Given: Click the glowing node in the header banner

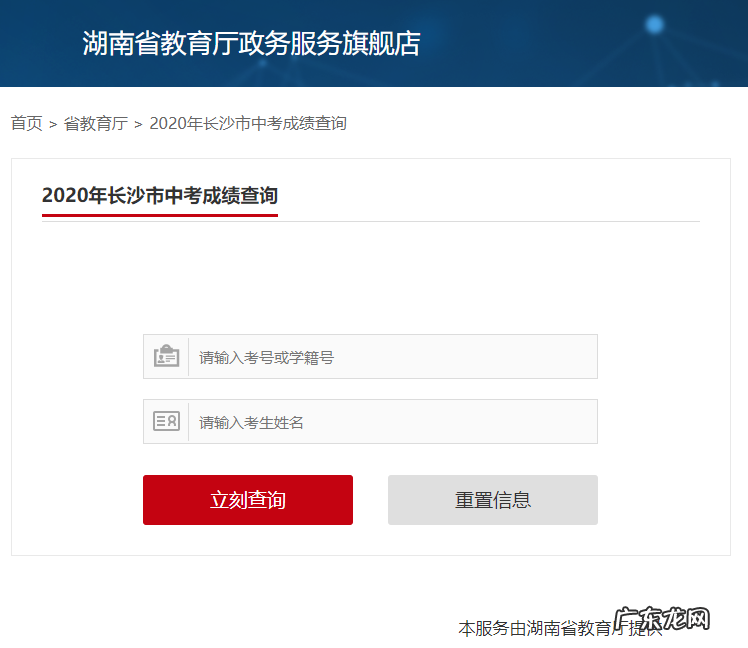Looking at the screenshot, I should point(655,24).
